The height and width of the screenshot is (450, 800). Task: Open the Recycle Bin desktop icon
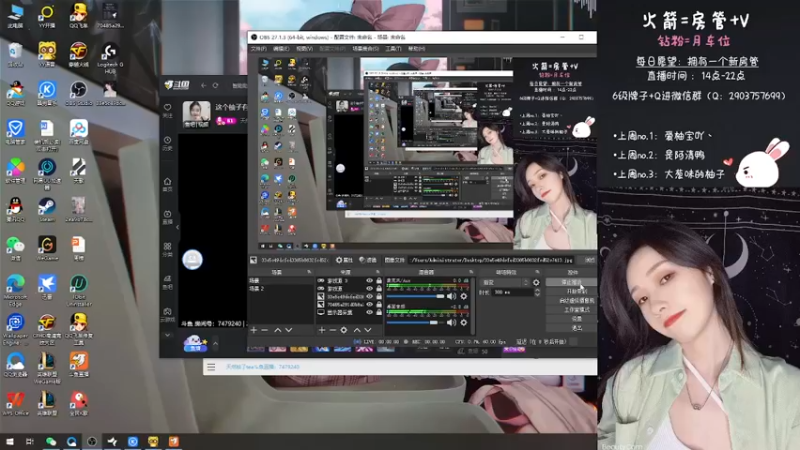[15, 55]
